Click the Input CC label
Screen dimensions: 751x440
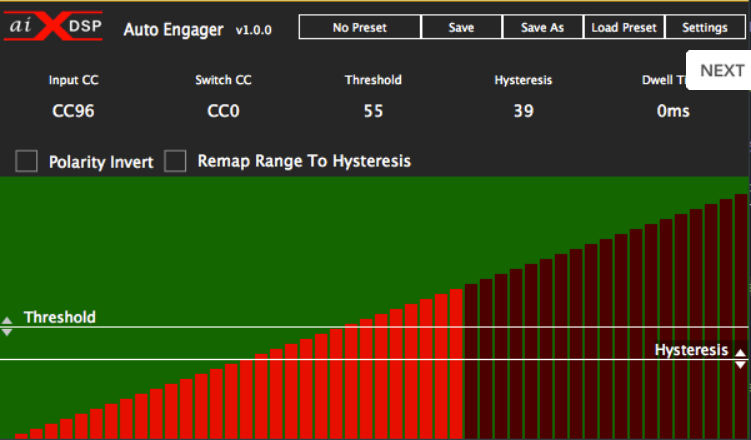tap(73, 80)
